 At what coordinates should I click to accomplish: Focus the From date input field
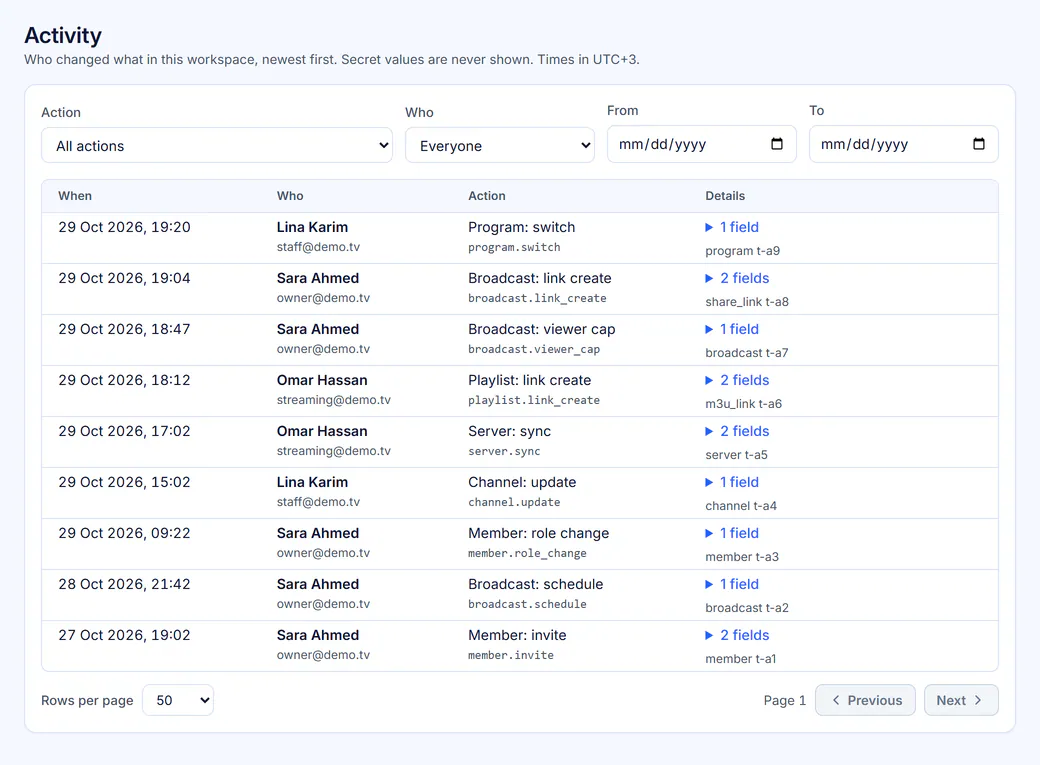[x=702, y=144]
